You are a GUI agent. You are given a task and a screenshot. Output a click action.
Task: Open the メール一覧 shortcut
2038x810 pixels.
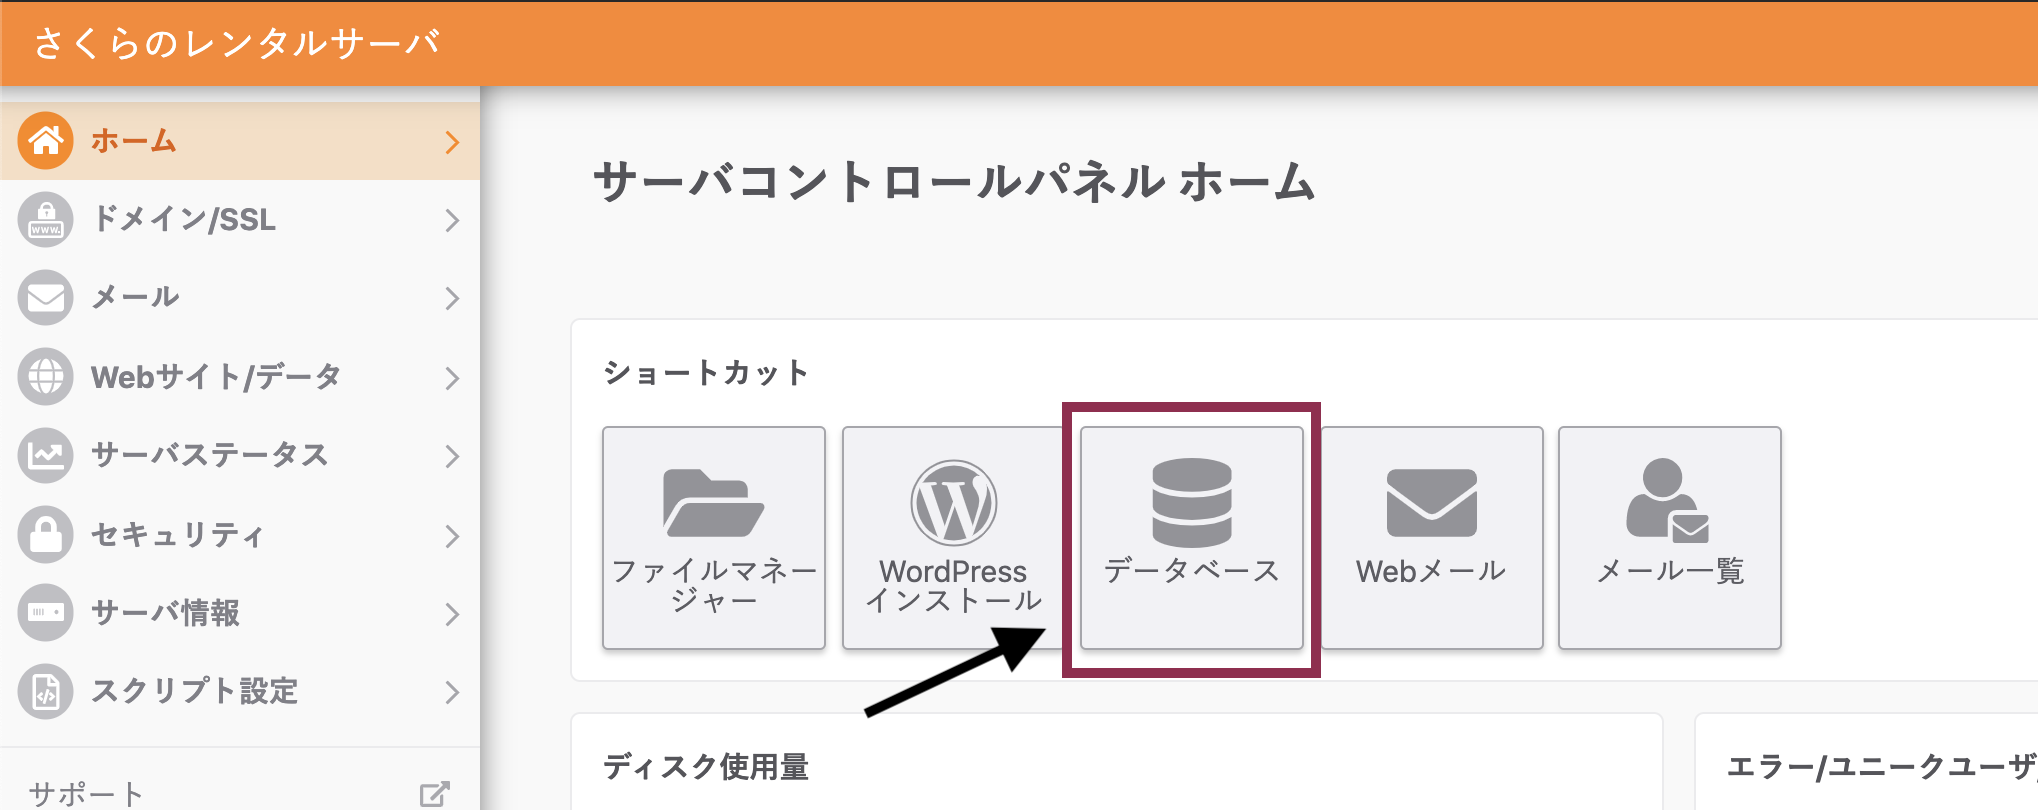(x=1670, y=538)
